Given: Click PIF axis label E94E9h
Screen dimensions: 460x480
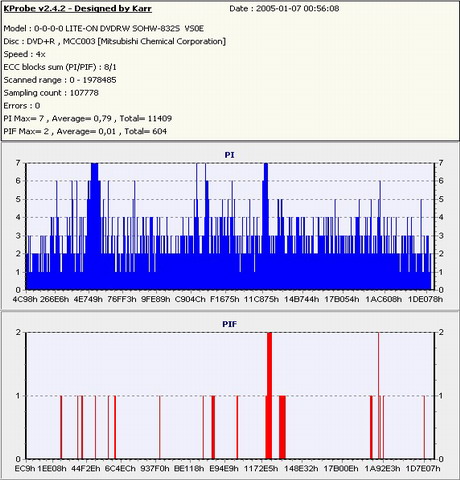Looking at the screenshot, I should (224, 469).
